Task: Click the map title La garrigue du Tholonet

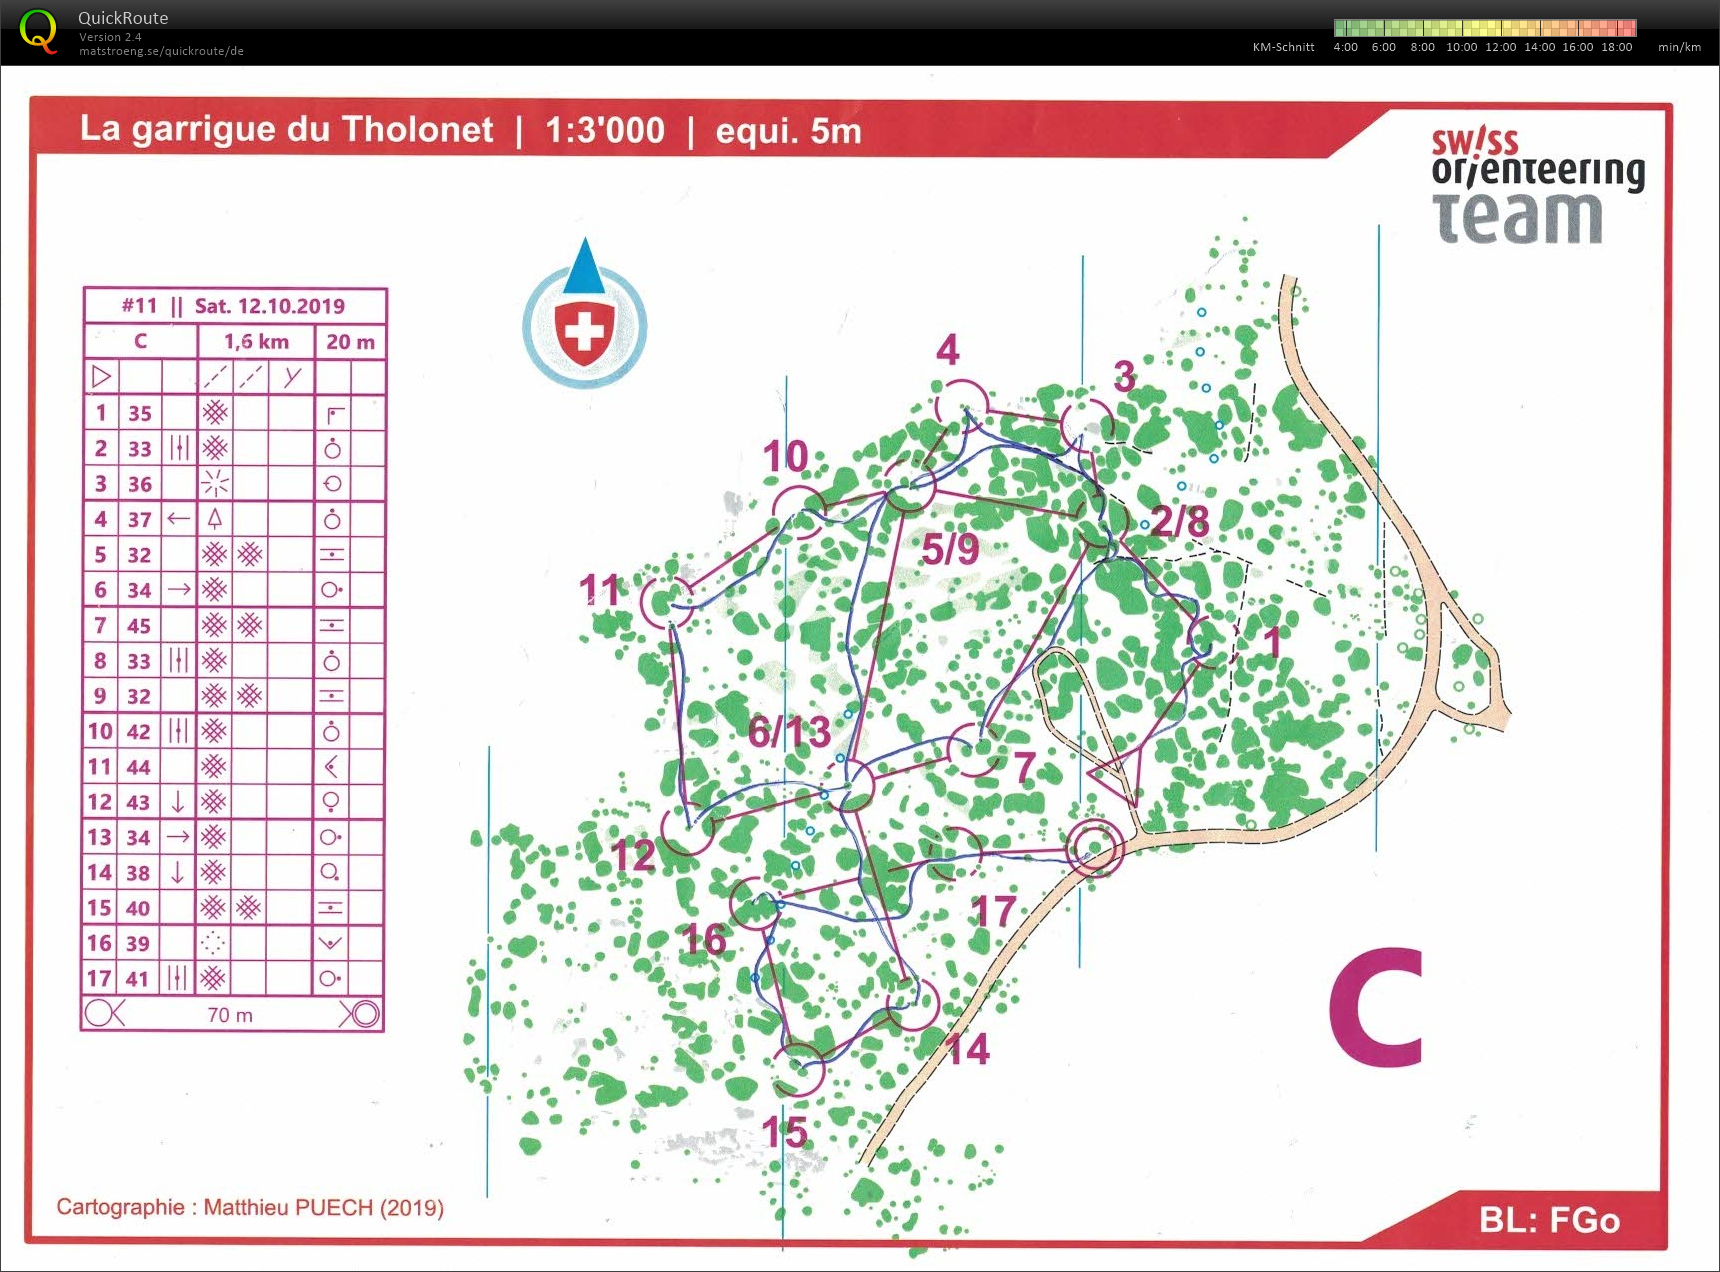Action: point(286,129)
